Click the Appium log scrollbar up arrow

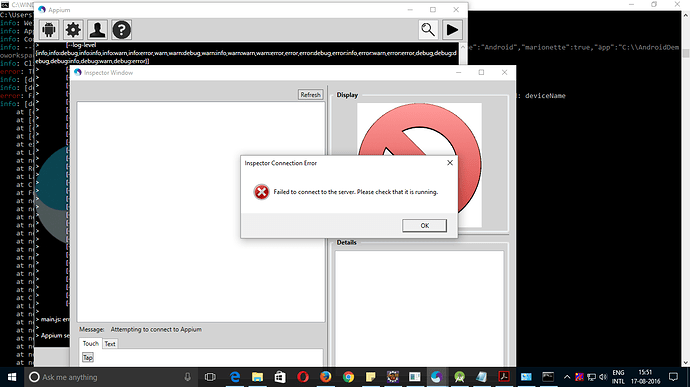tap(463, 47)
